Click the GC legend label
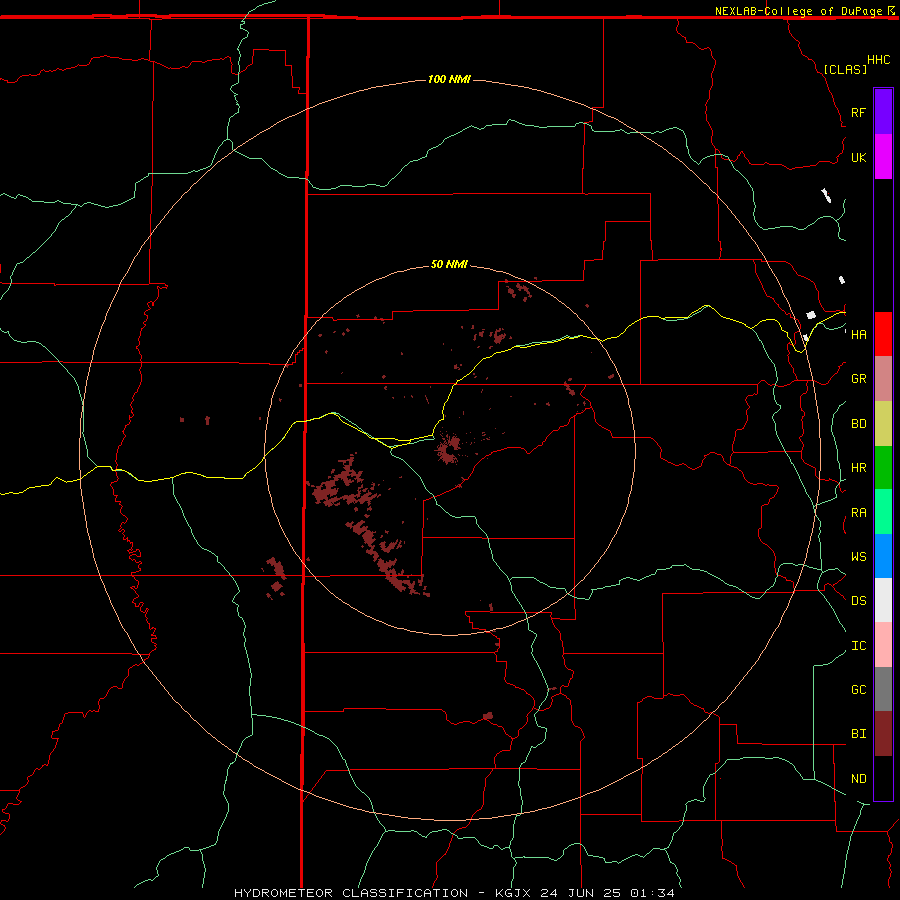Screen dimensions: 900x900 point(858,690)
